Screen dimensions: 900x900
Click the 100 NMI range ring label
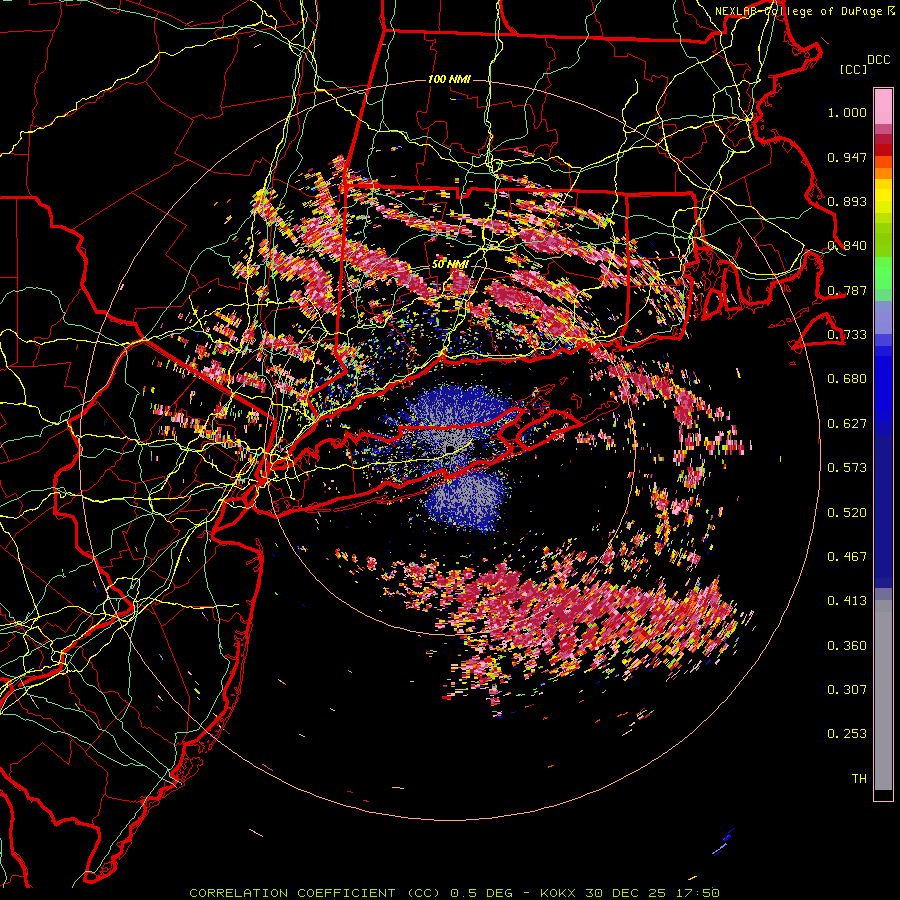(449, 79)
